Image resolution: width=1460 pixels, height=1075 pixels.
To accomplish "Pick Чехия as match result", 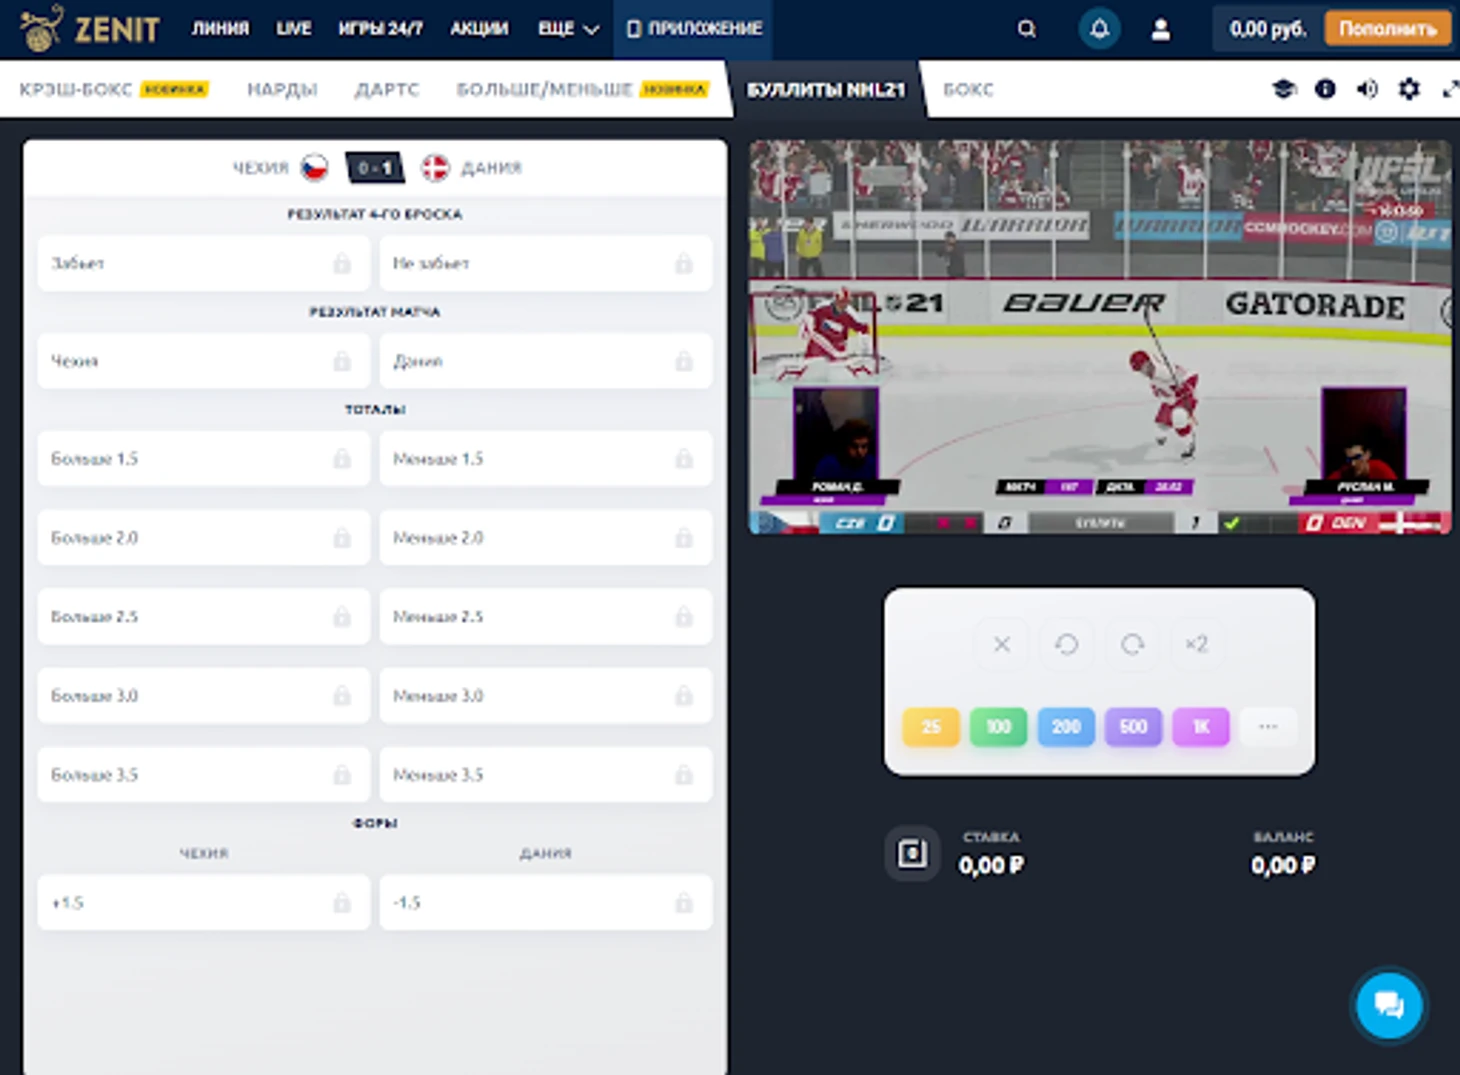I will pyautogui.click(x=204, y=361).
